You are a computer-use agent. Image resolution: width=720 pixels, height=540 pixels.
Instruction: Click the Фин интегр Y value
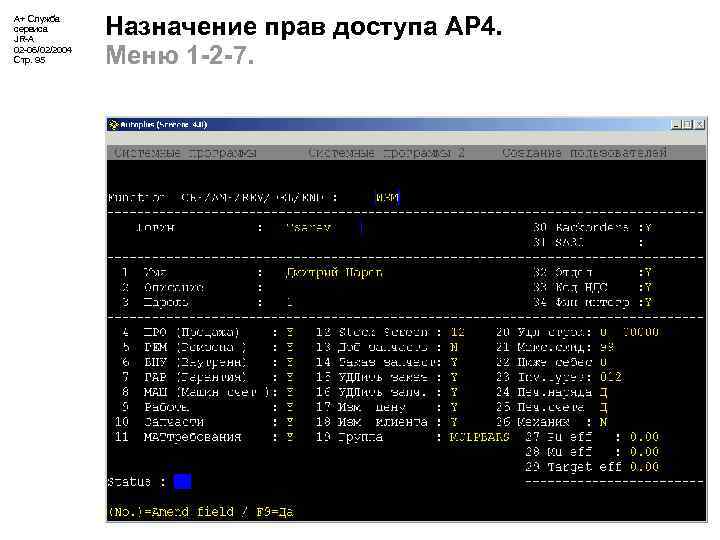coord(648,303)
